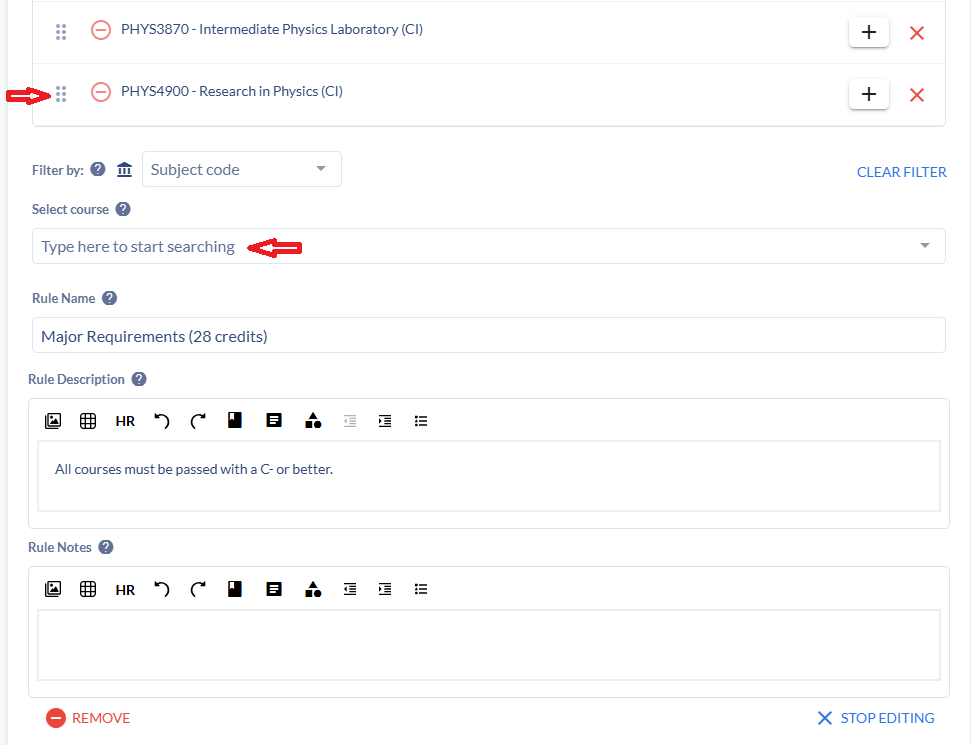Click the institution icon next to Filter by

(124, 169)
